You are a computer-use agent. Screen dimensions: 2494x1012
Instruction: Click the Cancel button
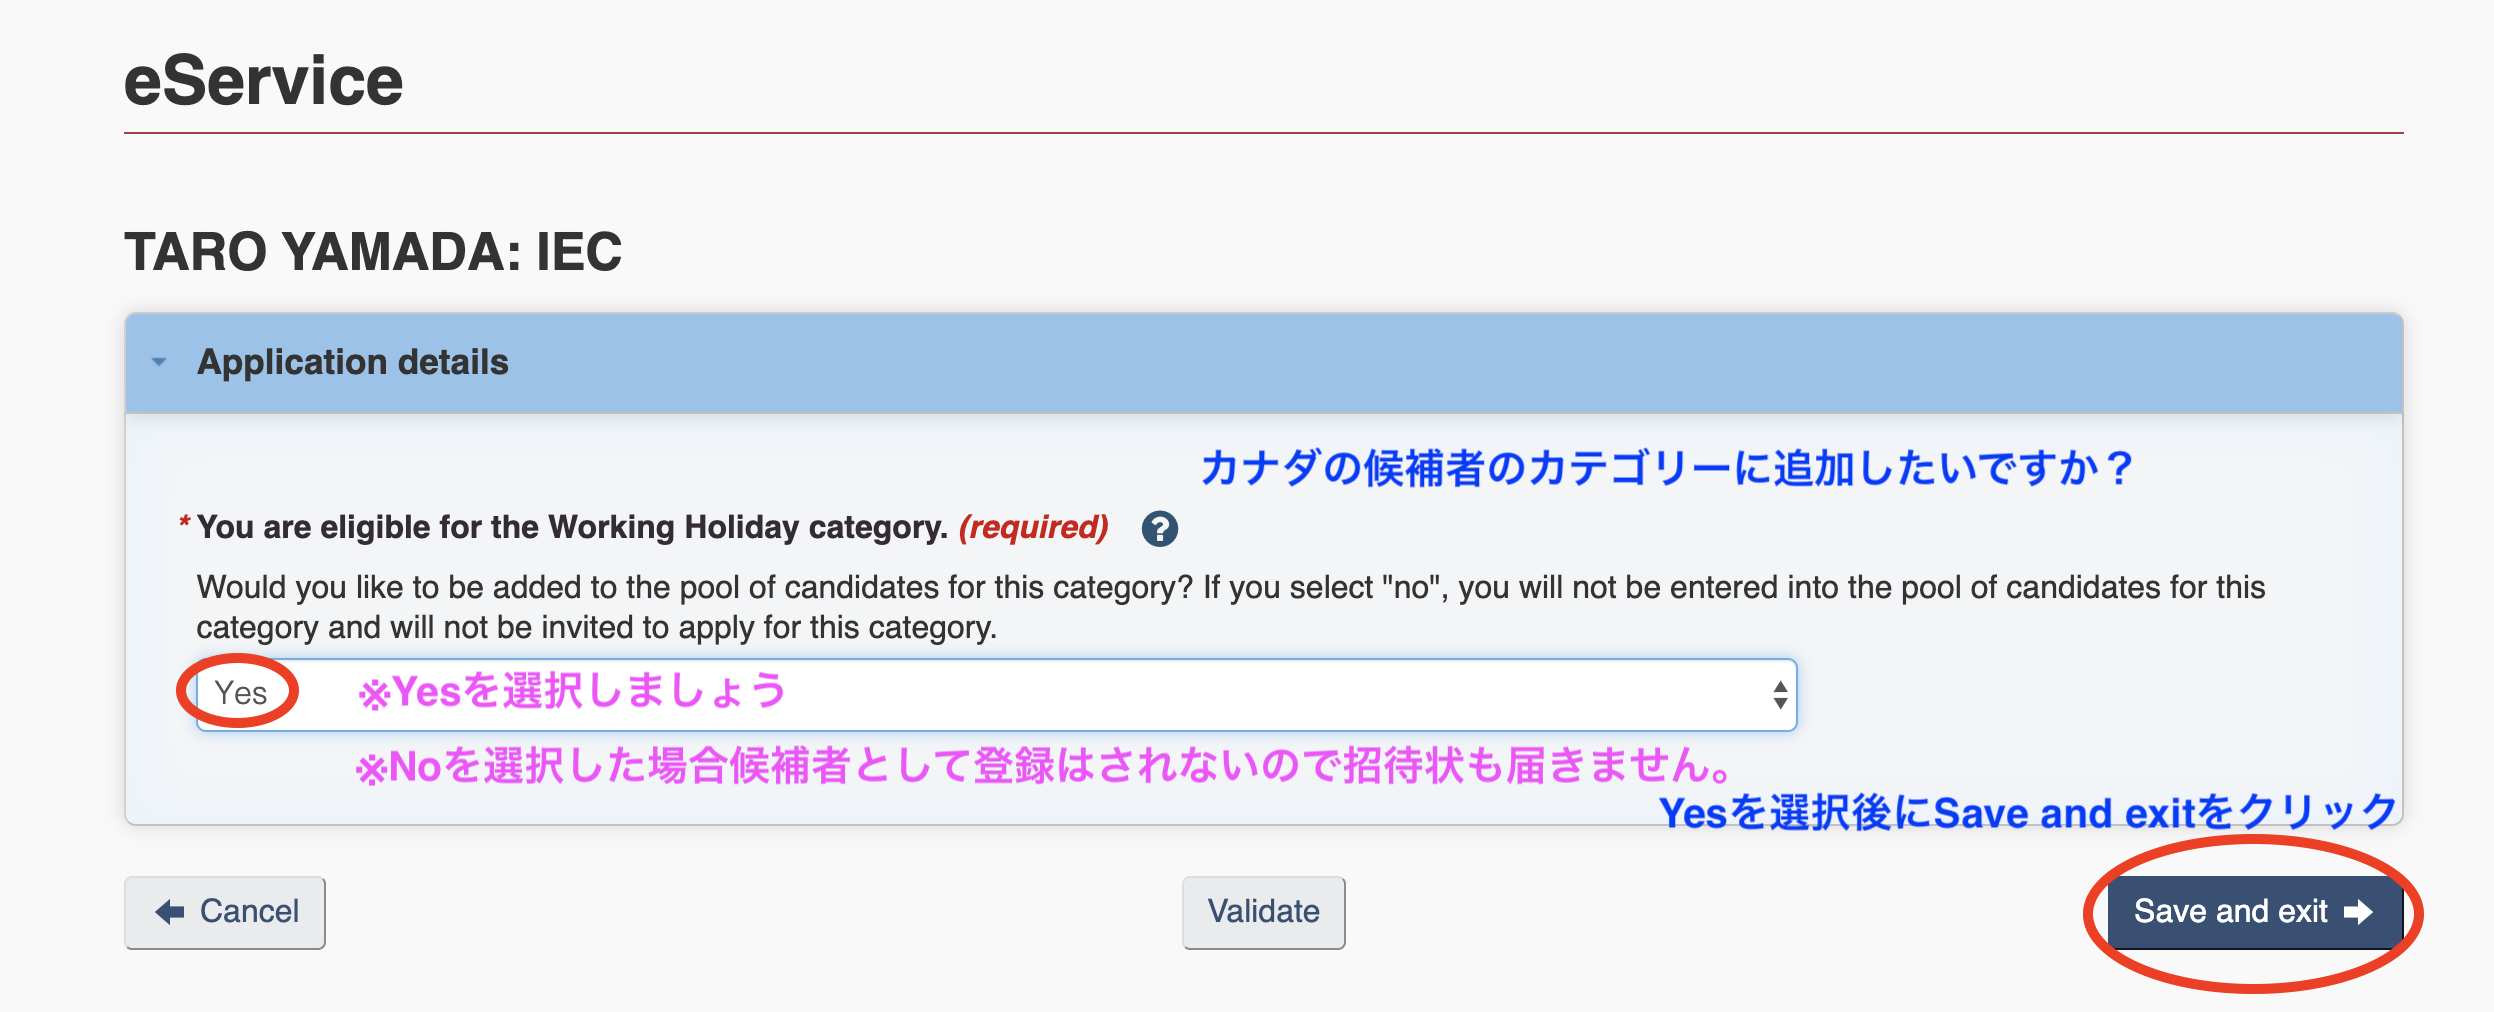pyautogui.click(x=225, y=912)
